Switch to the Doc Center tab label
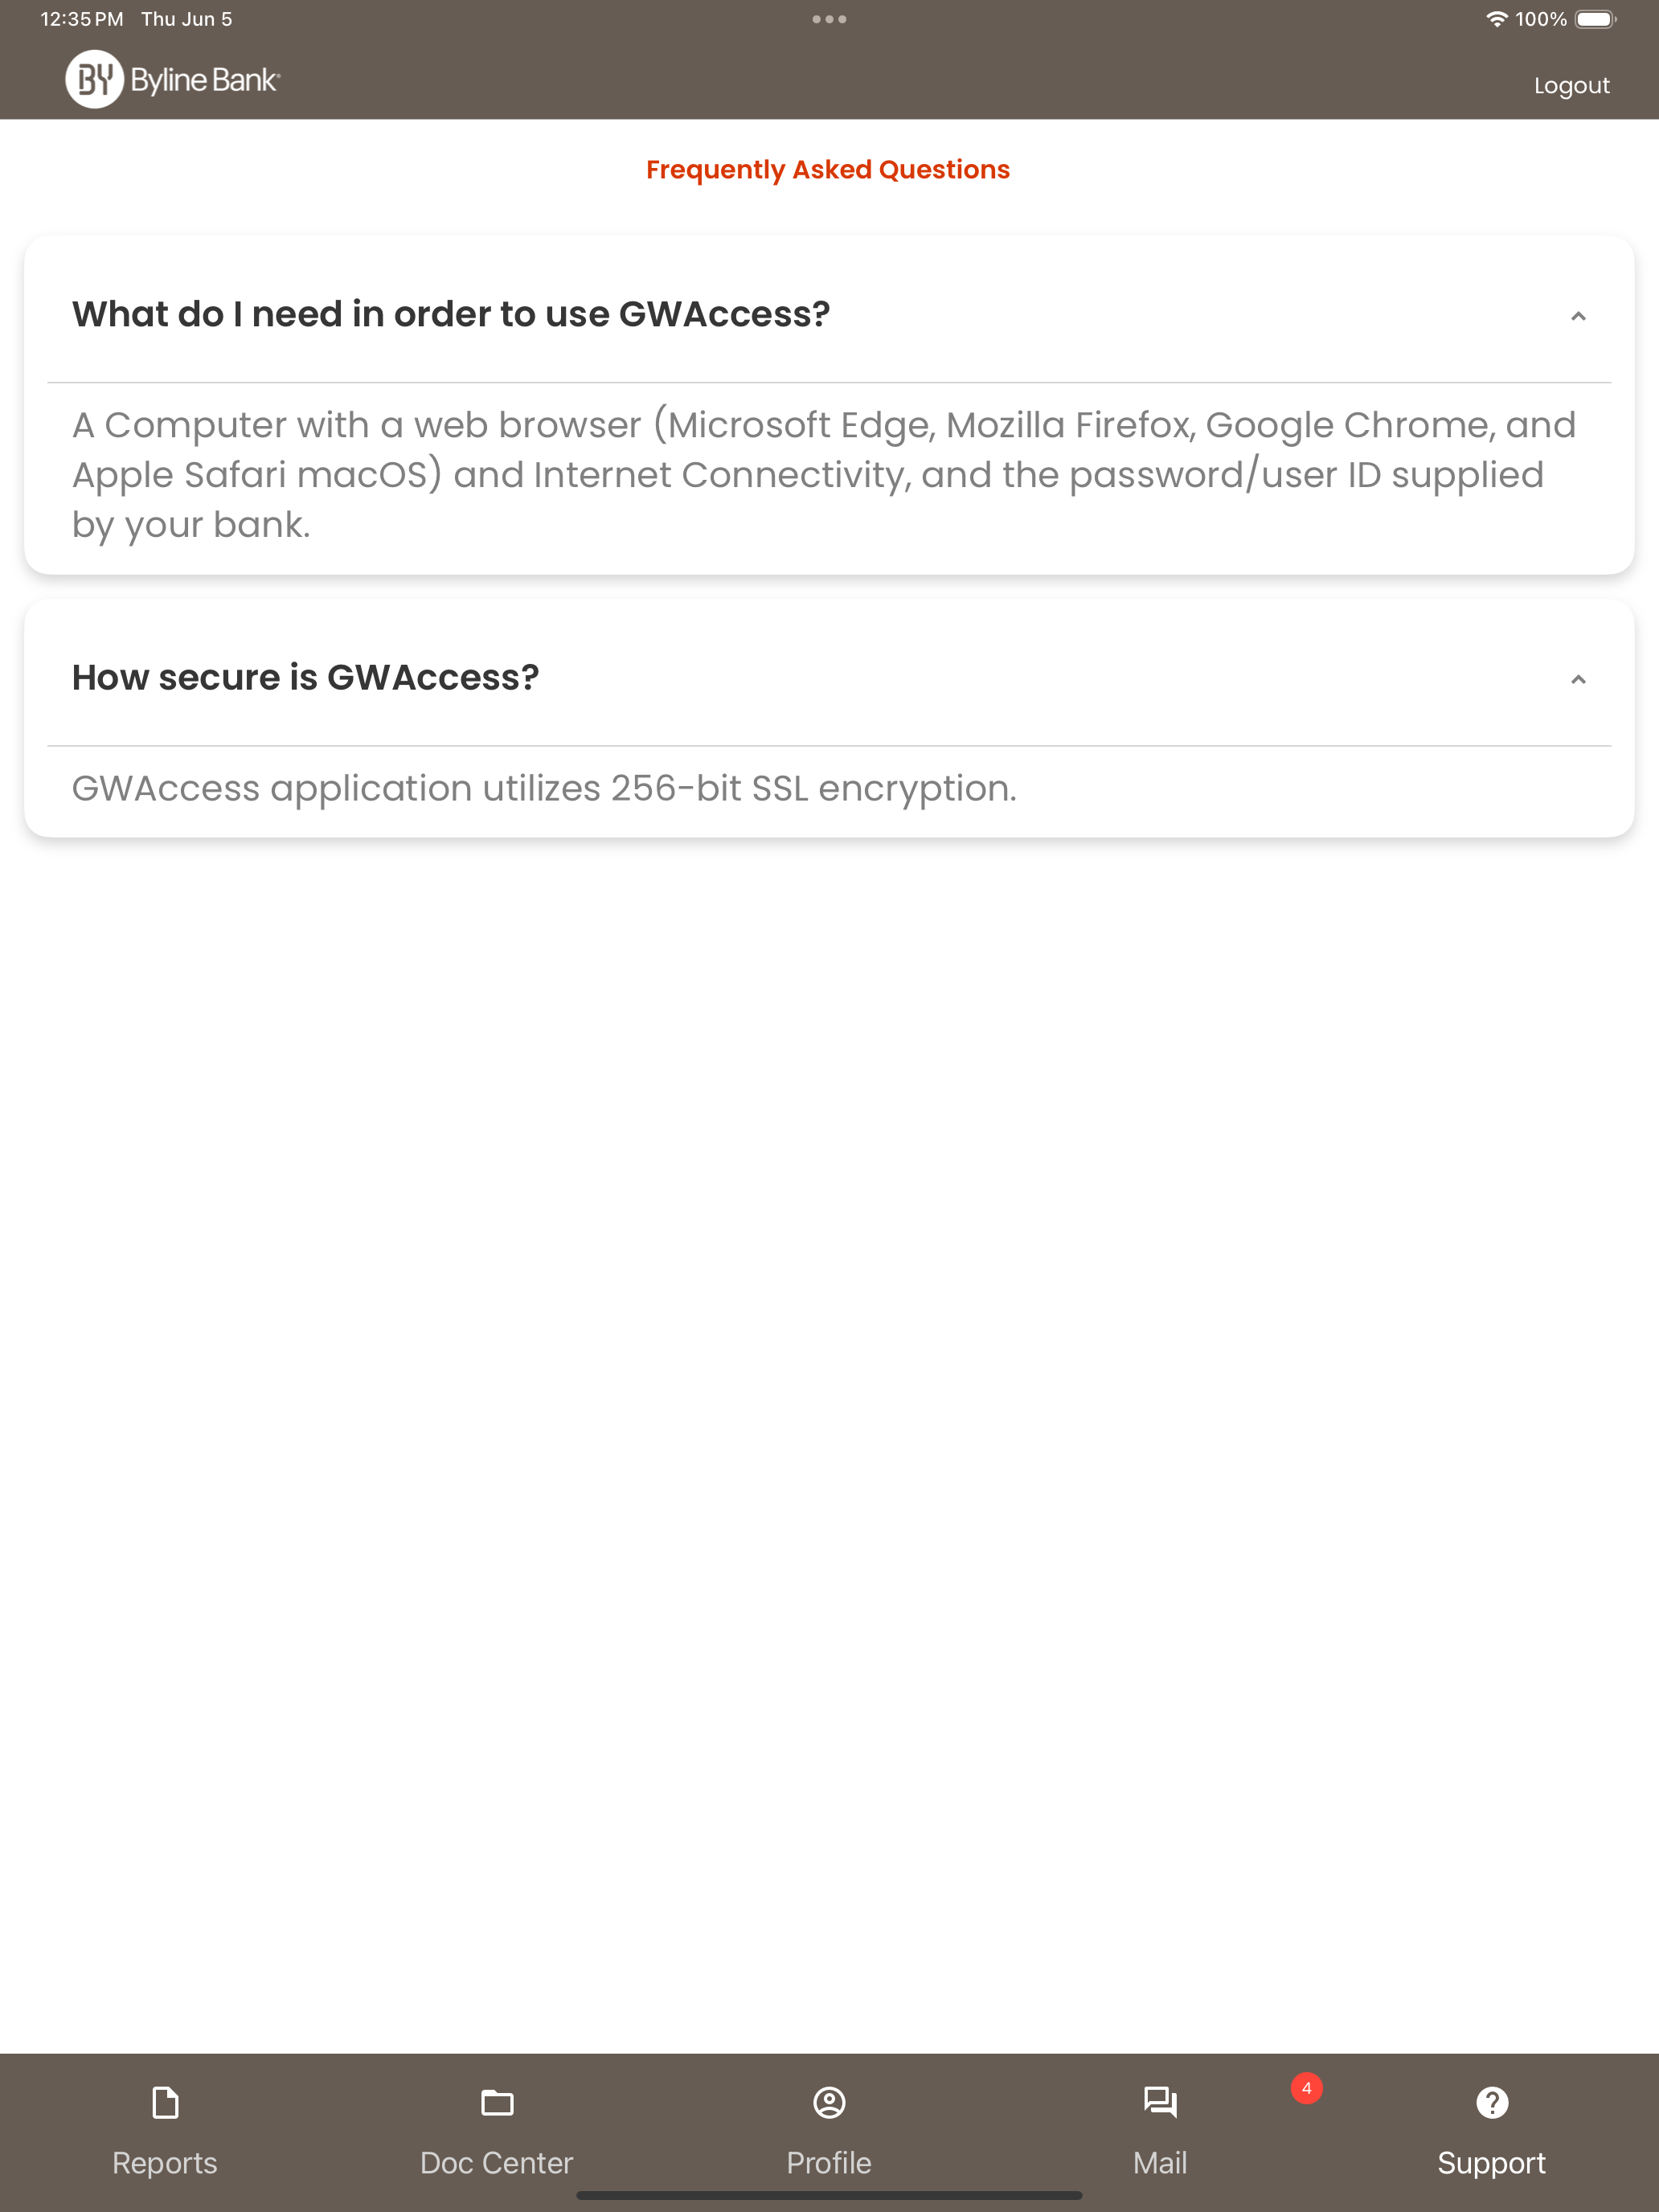This screenshot has height=2212, width=1659. [497, 2162]
